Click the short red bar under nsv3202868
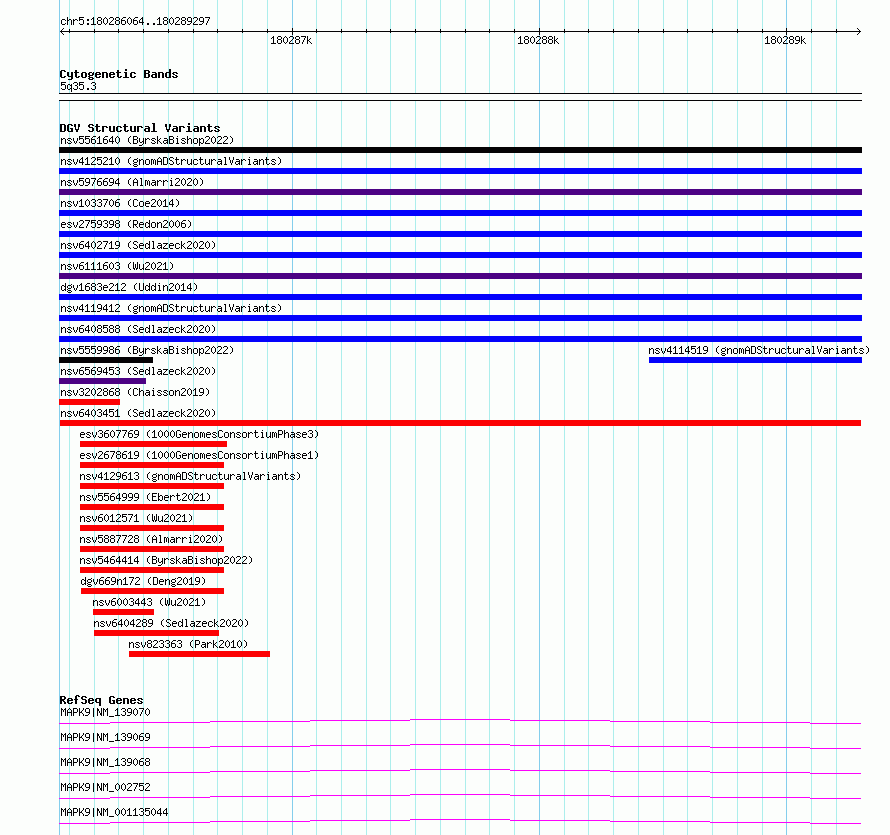This screenshot has height=835, width=890. pos(90,402)
